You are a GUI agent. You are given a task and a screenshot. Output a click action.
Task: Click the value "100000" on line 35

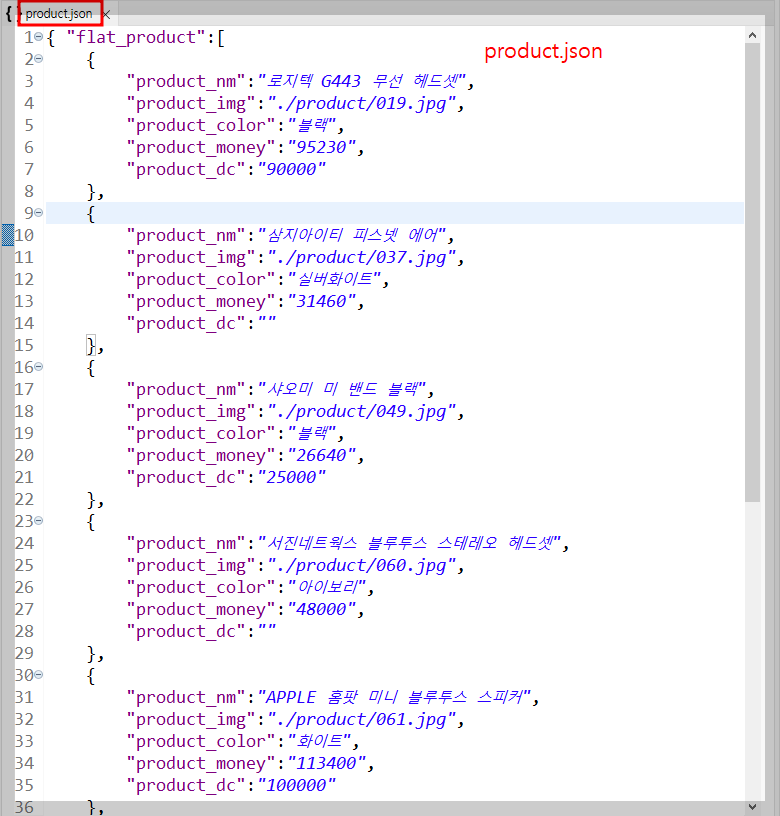297,785
